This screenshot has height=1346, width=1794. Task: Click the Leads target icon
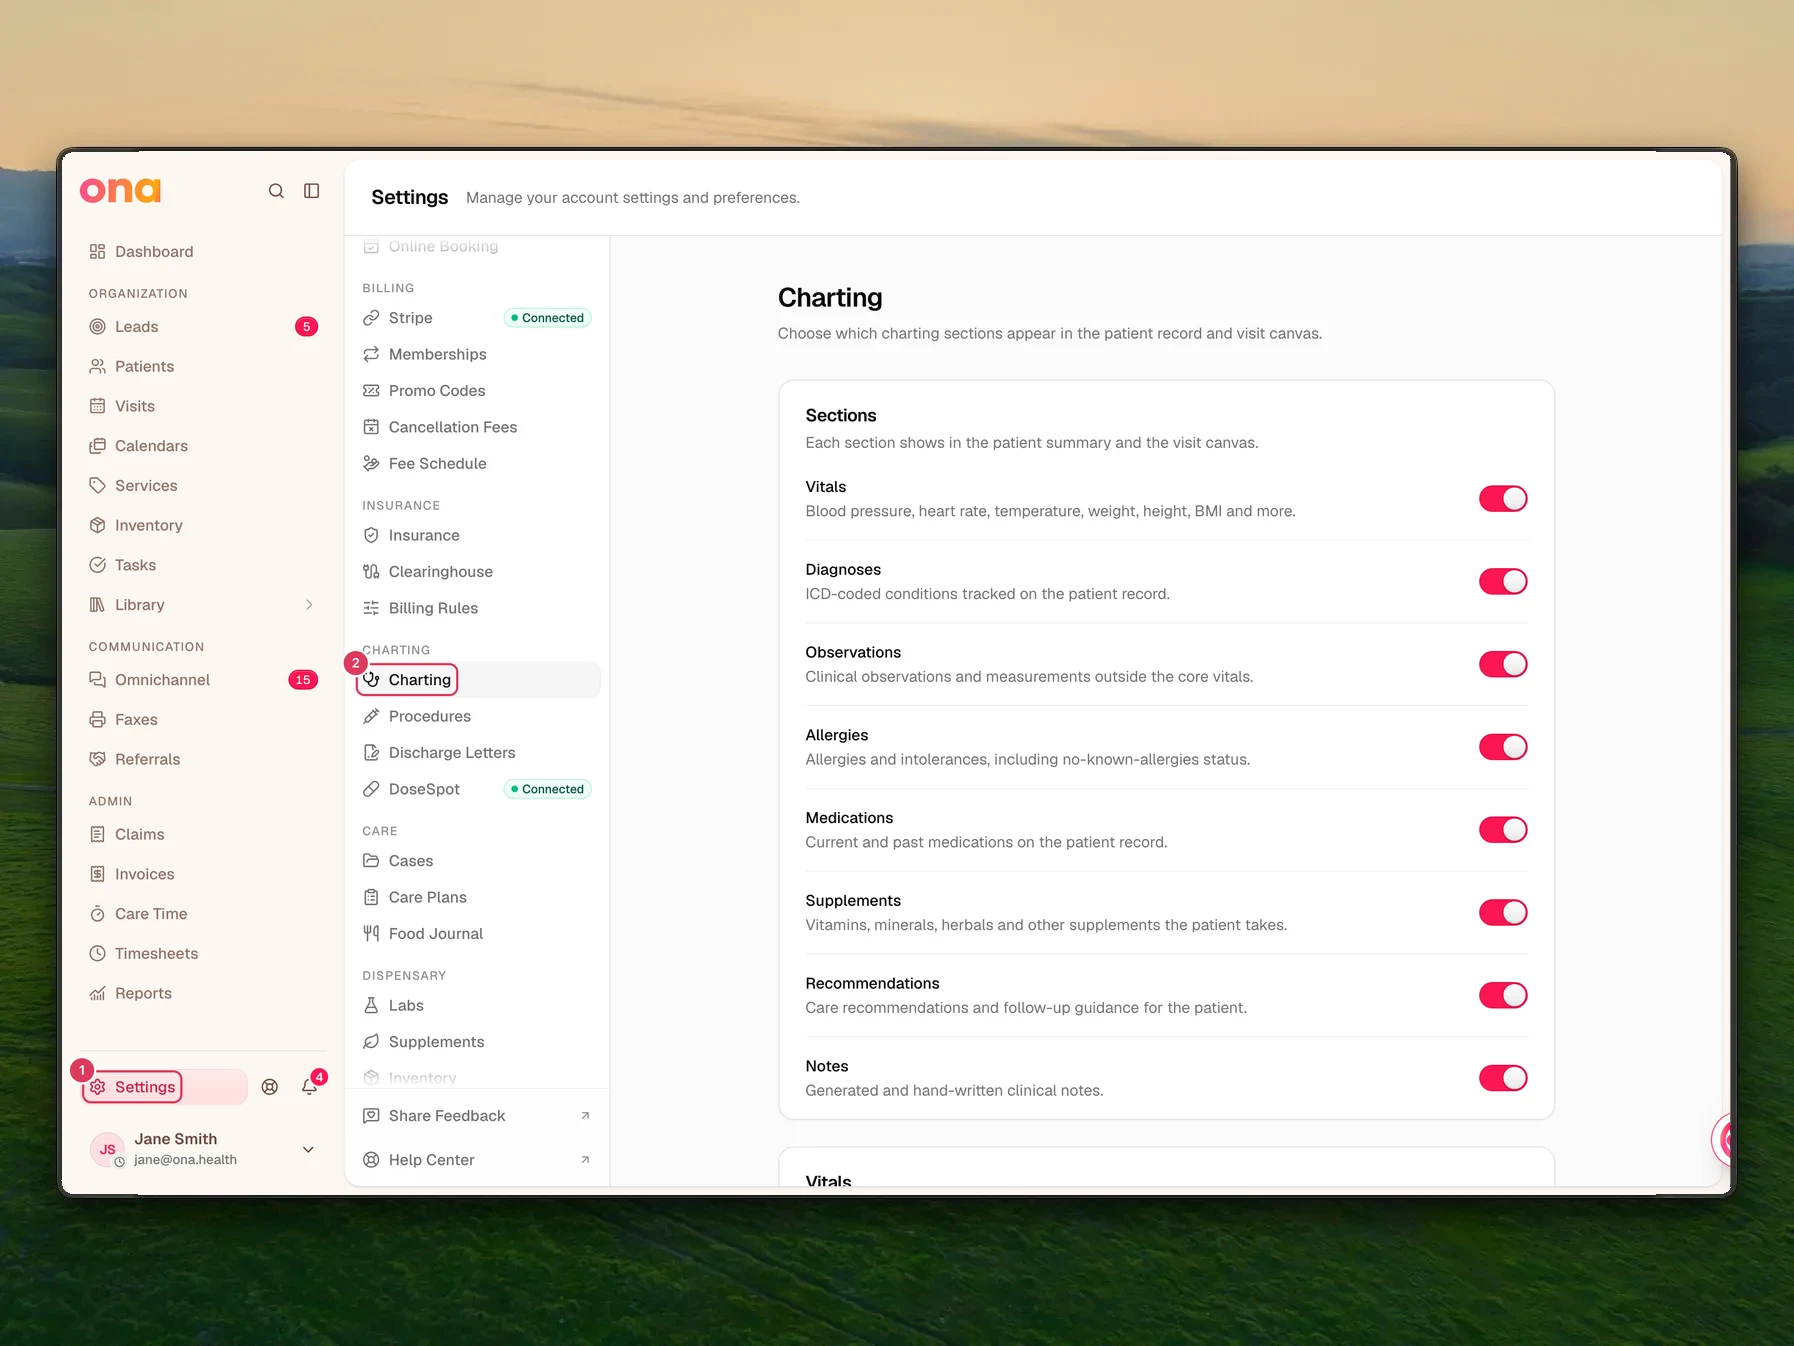coord(97,327)
